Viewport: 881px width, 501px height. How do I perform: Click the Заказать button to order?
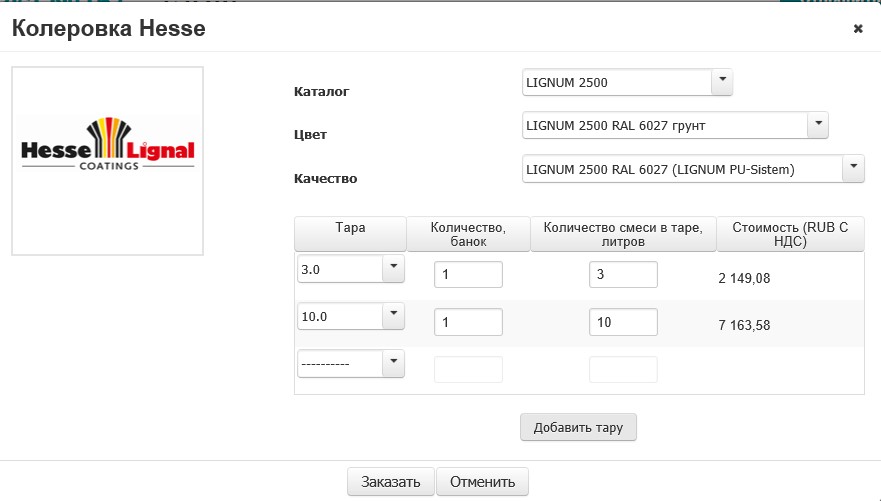tap(390, 482)
